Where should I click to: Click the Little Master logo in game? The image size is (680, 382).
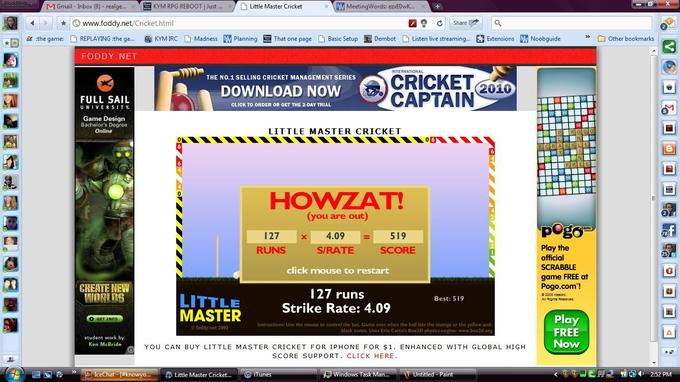tap(210, 308)
